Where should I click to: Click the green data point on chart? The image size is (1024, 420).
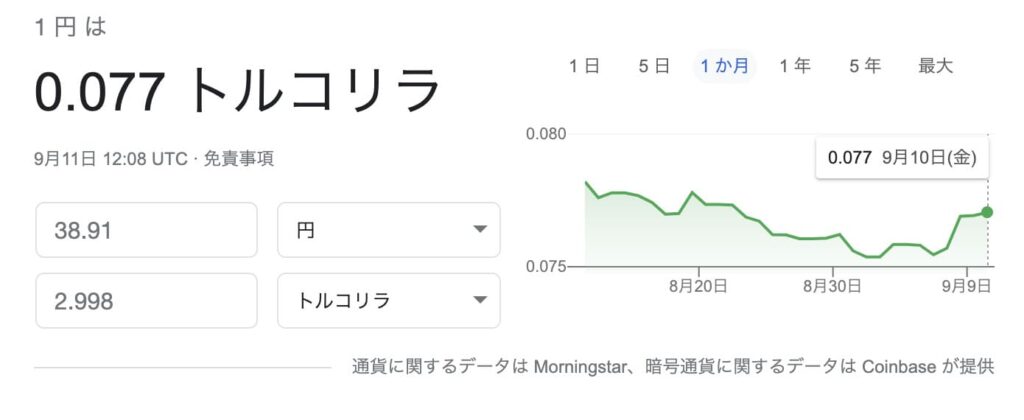pyautogui.click(x=987, y=212)
